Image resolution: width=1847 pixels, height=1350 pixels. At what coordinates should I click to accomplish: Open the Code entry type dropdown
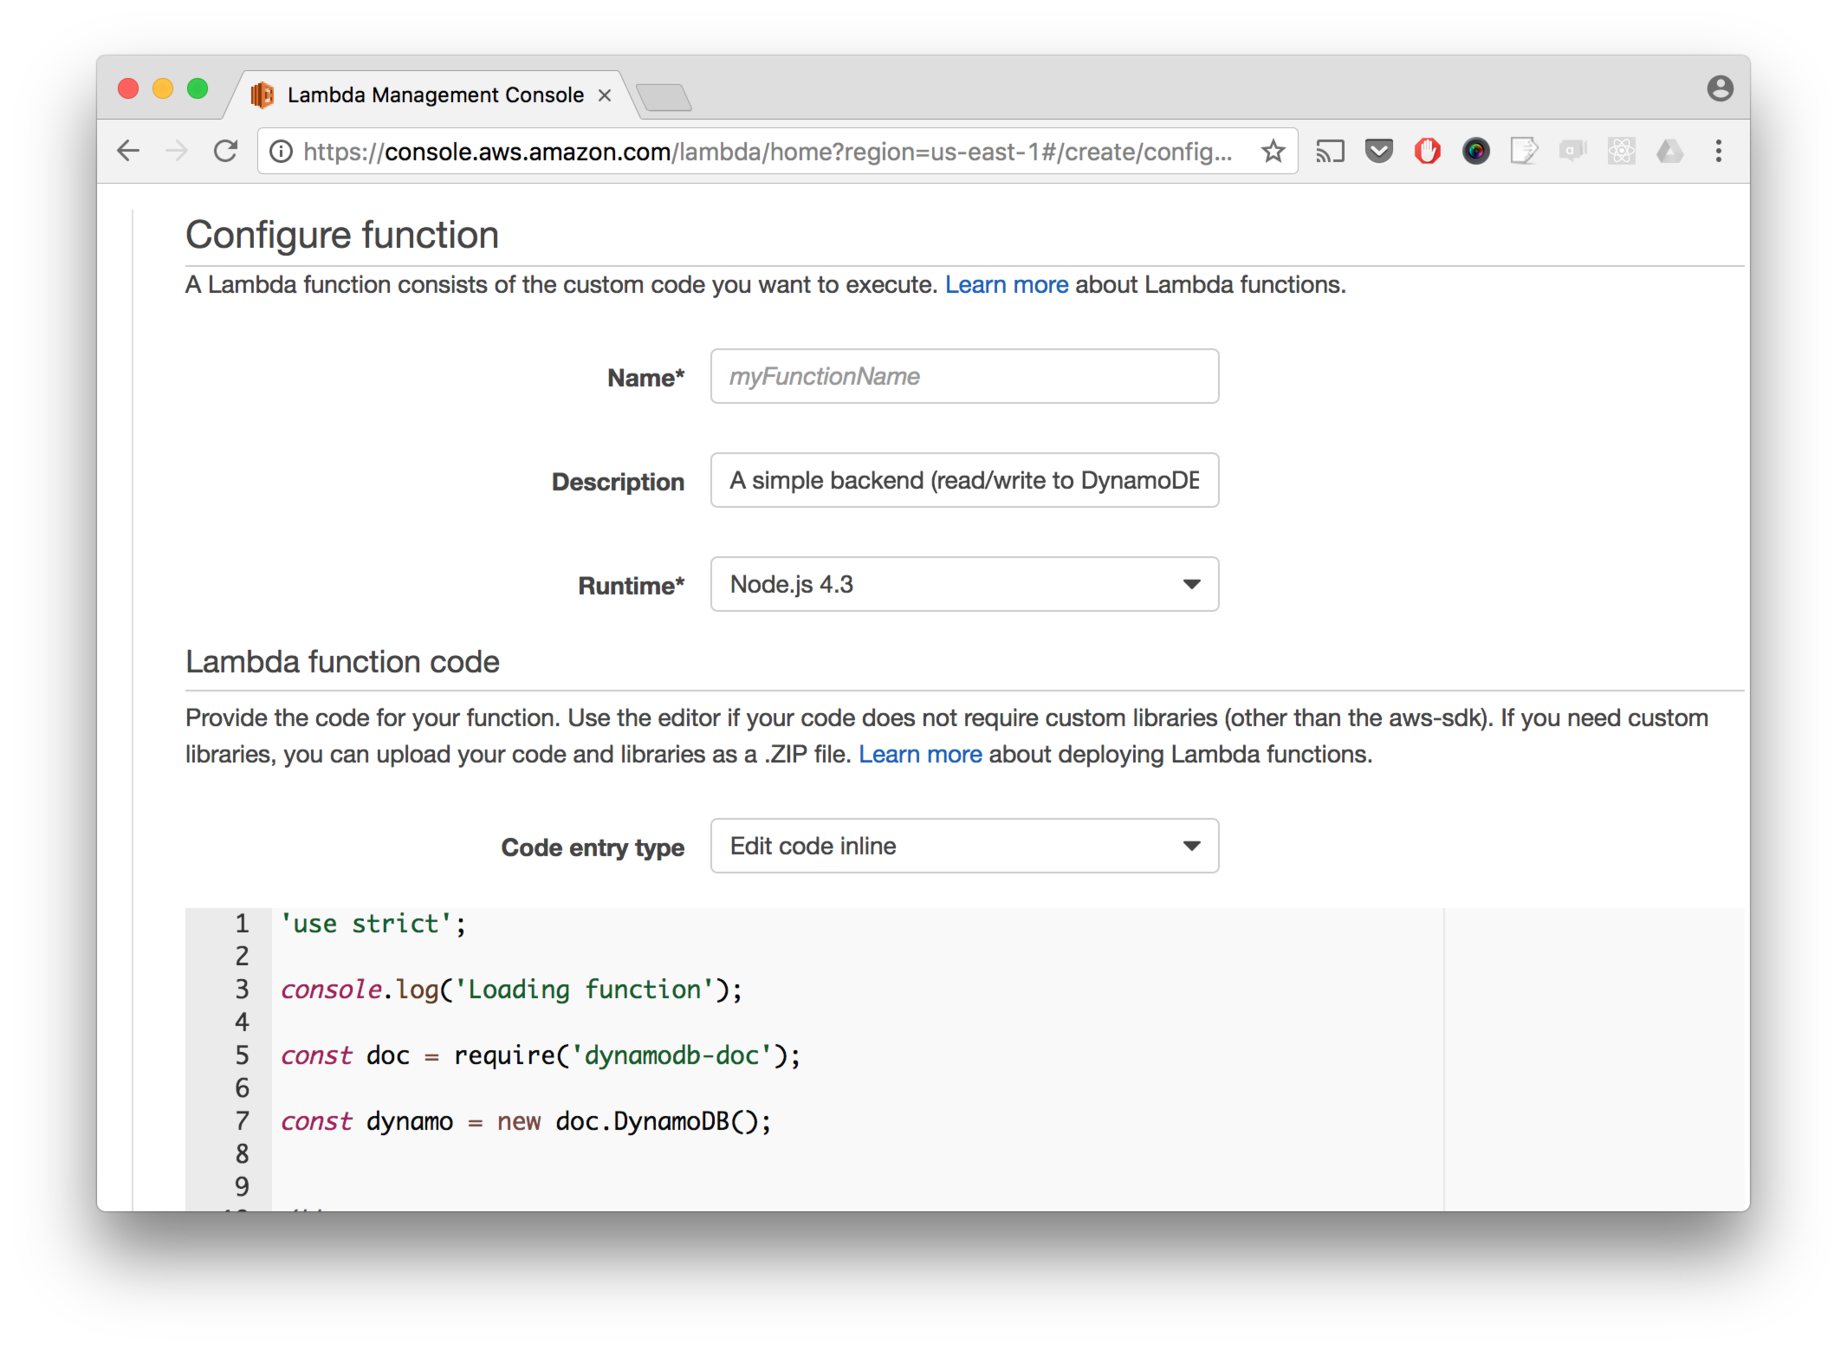click(x=964, y=846)
